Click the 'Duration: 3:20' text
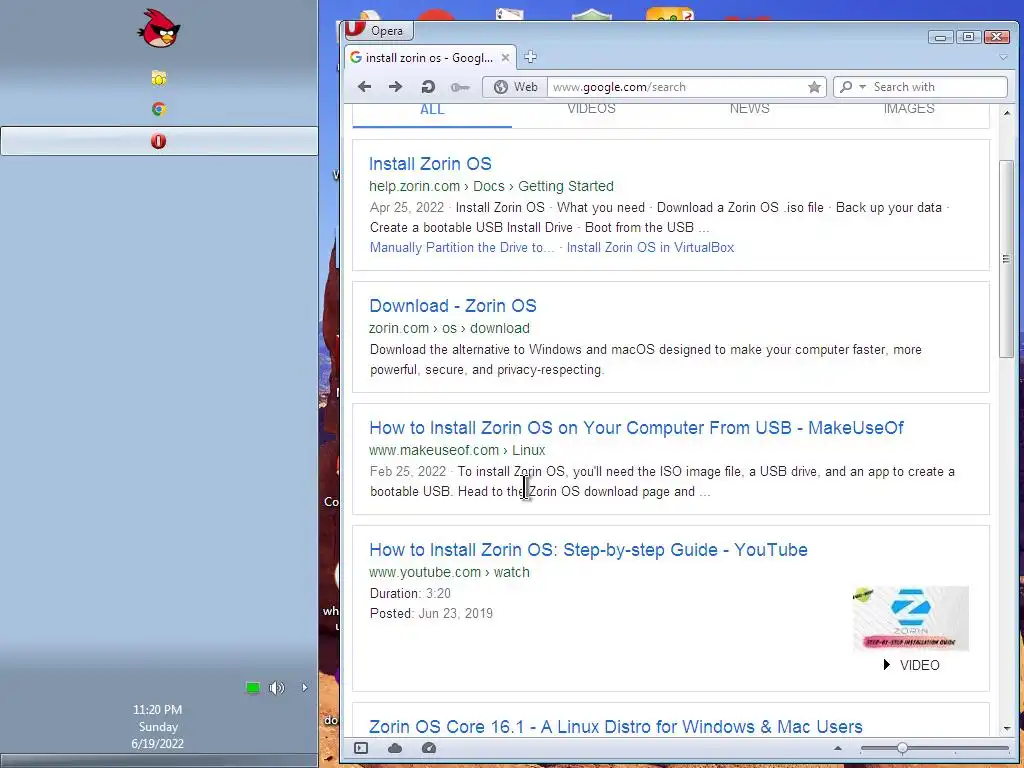Image resolution: width=1024 pixels, height=768 pixels. coord(410,594)
